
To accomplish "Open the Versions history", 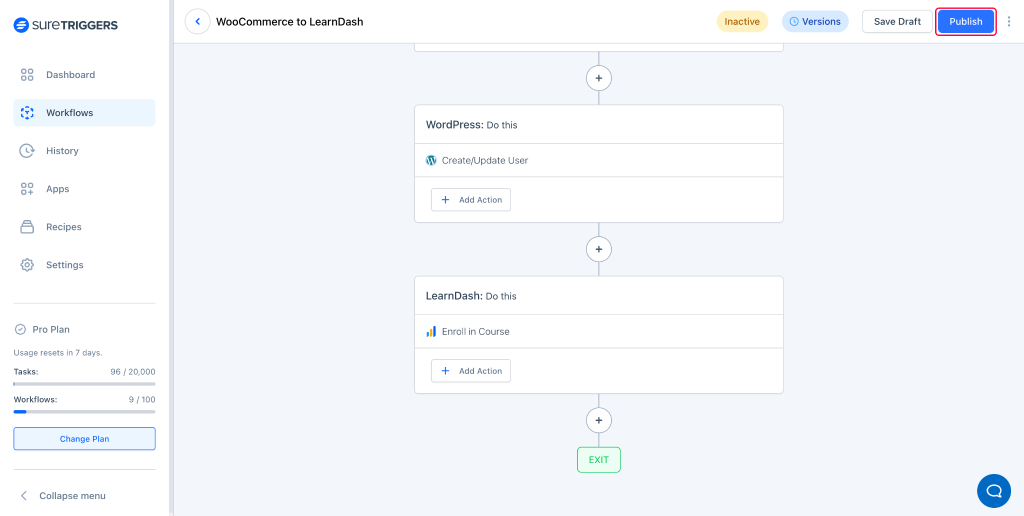I will [815, 22].
